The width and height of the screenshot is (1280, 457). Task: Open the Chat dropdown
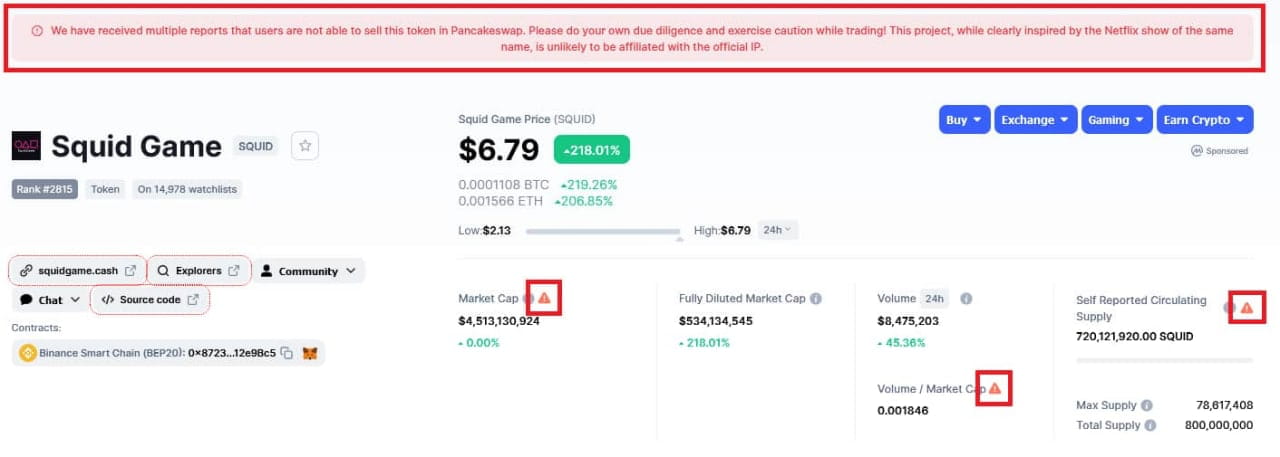(50, 300)
